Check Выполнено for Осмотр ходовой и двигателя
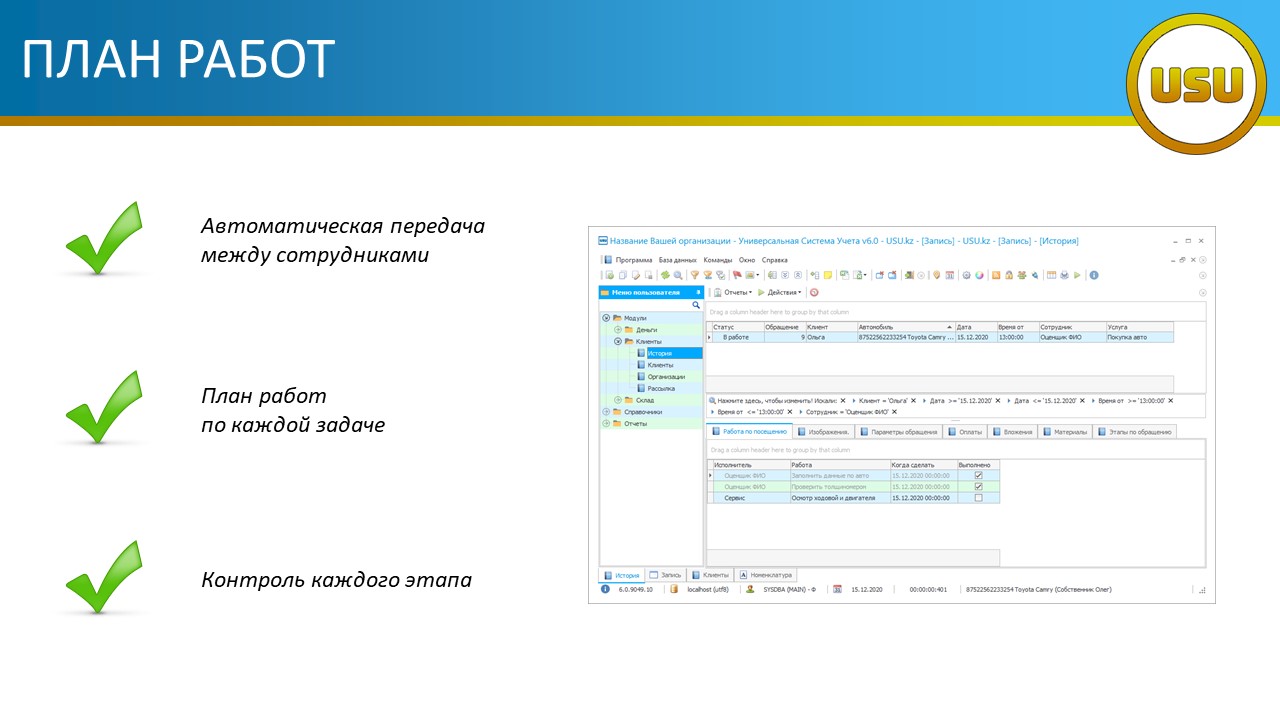 coord(978,498)
